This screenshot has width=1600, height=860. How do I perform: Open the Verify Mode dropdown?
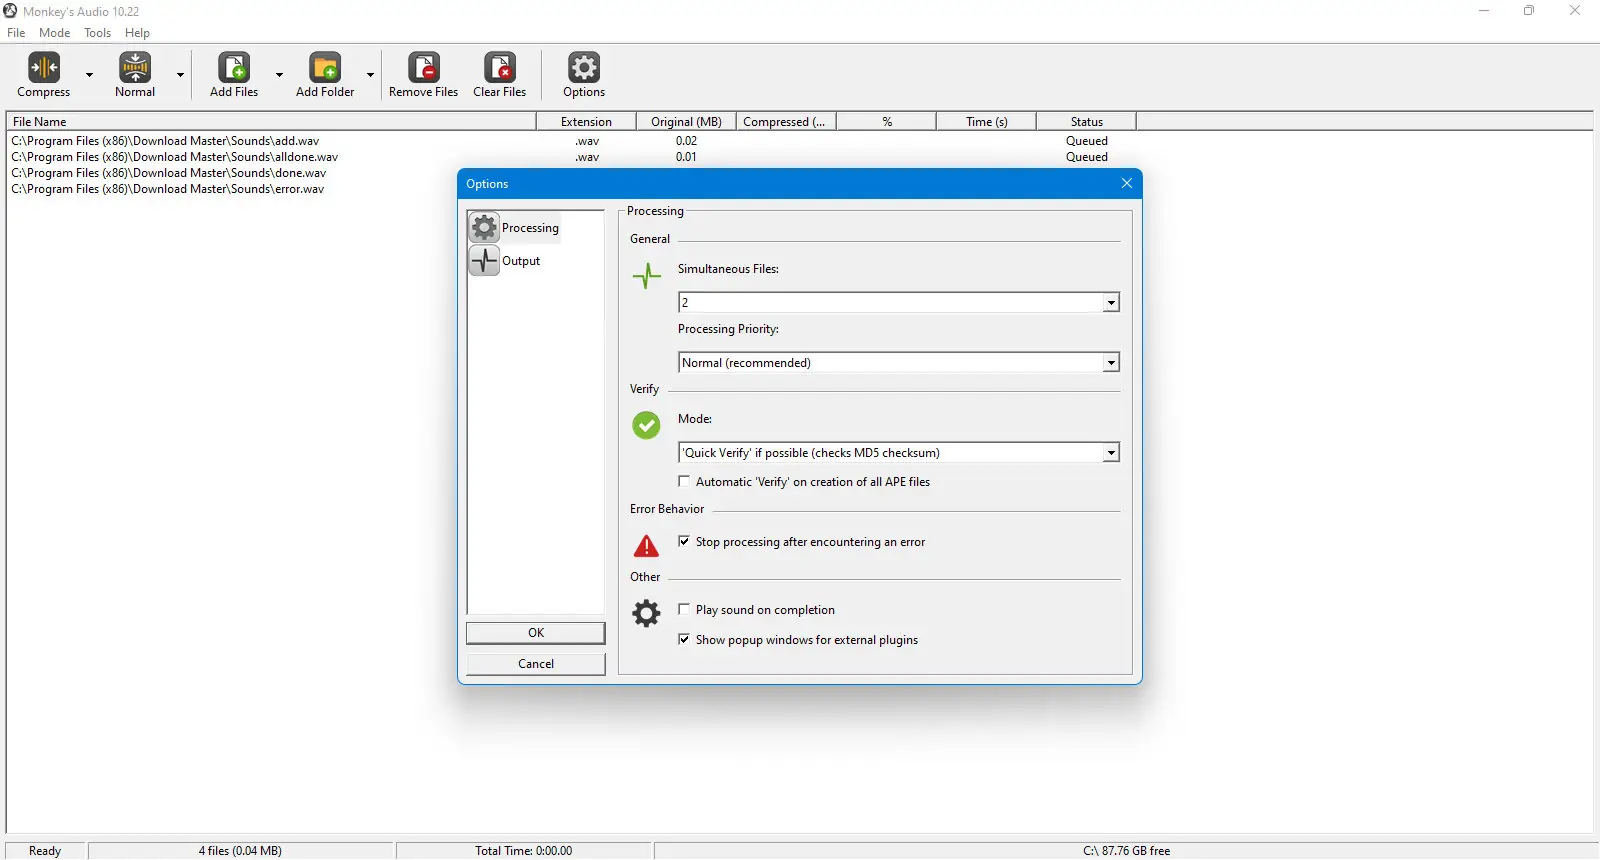[x=1111, y=452]
